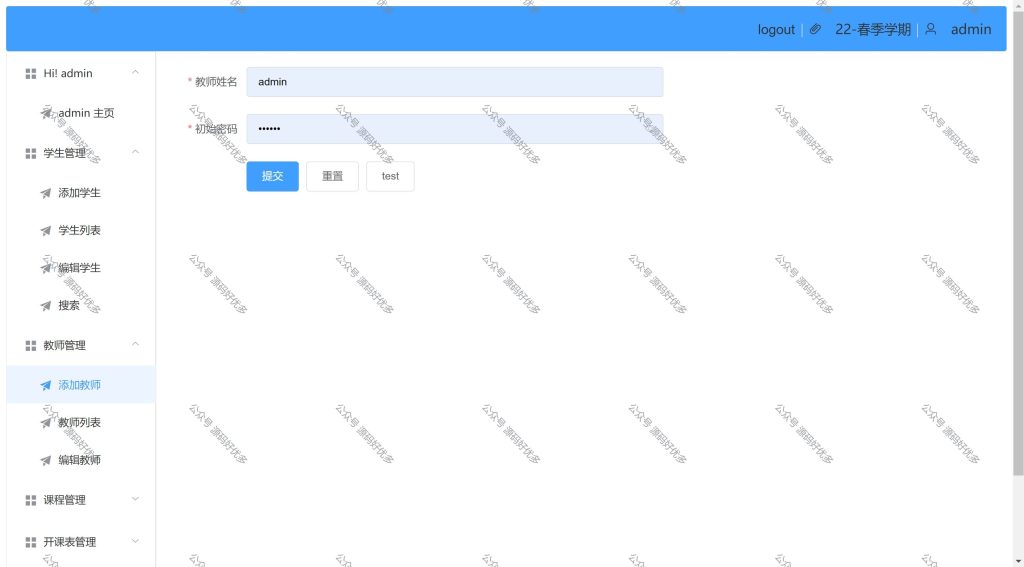Select the 添加教师 menu item
Screen dimensions: 1024x567
(x=81, y=385)
